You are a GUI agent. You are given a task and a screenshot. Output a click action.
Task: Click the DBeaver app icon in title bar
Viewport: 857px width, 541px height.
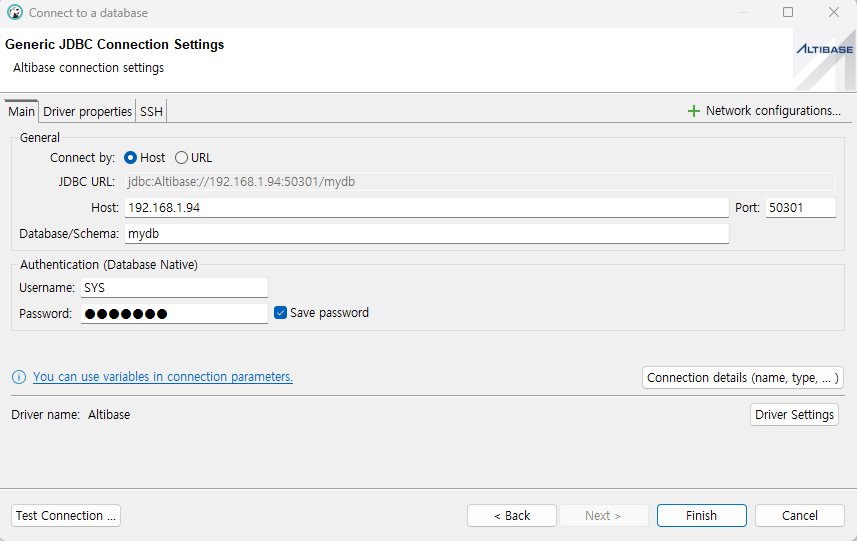(14, 13)
